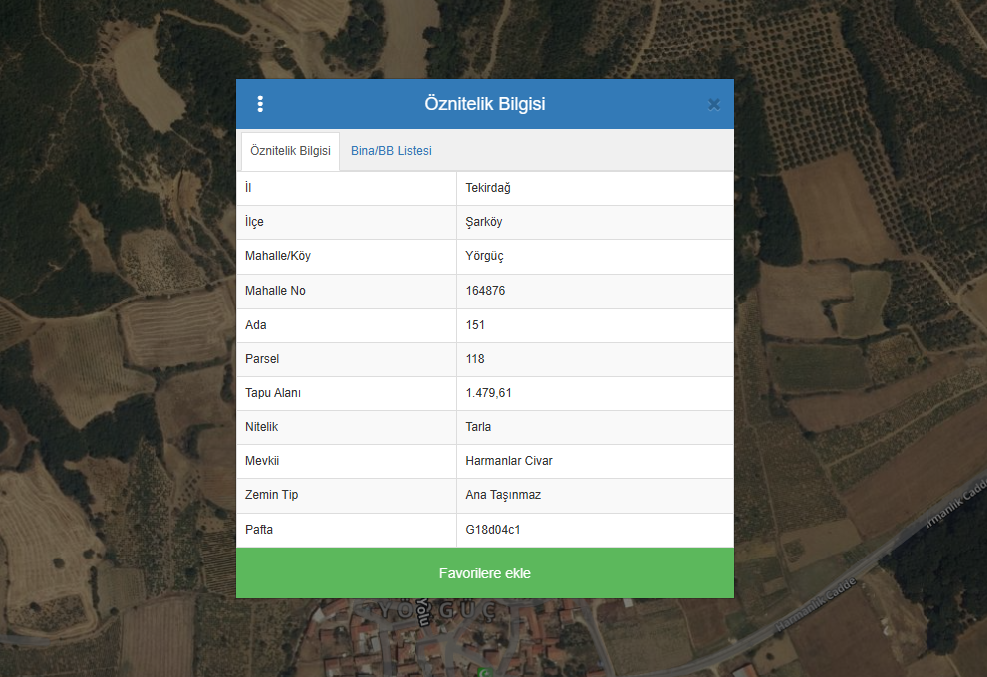The image size is (987, 677).
Task: Select the Tapu Alanı value 1.479,61
Action: point(488,393)
